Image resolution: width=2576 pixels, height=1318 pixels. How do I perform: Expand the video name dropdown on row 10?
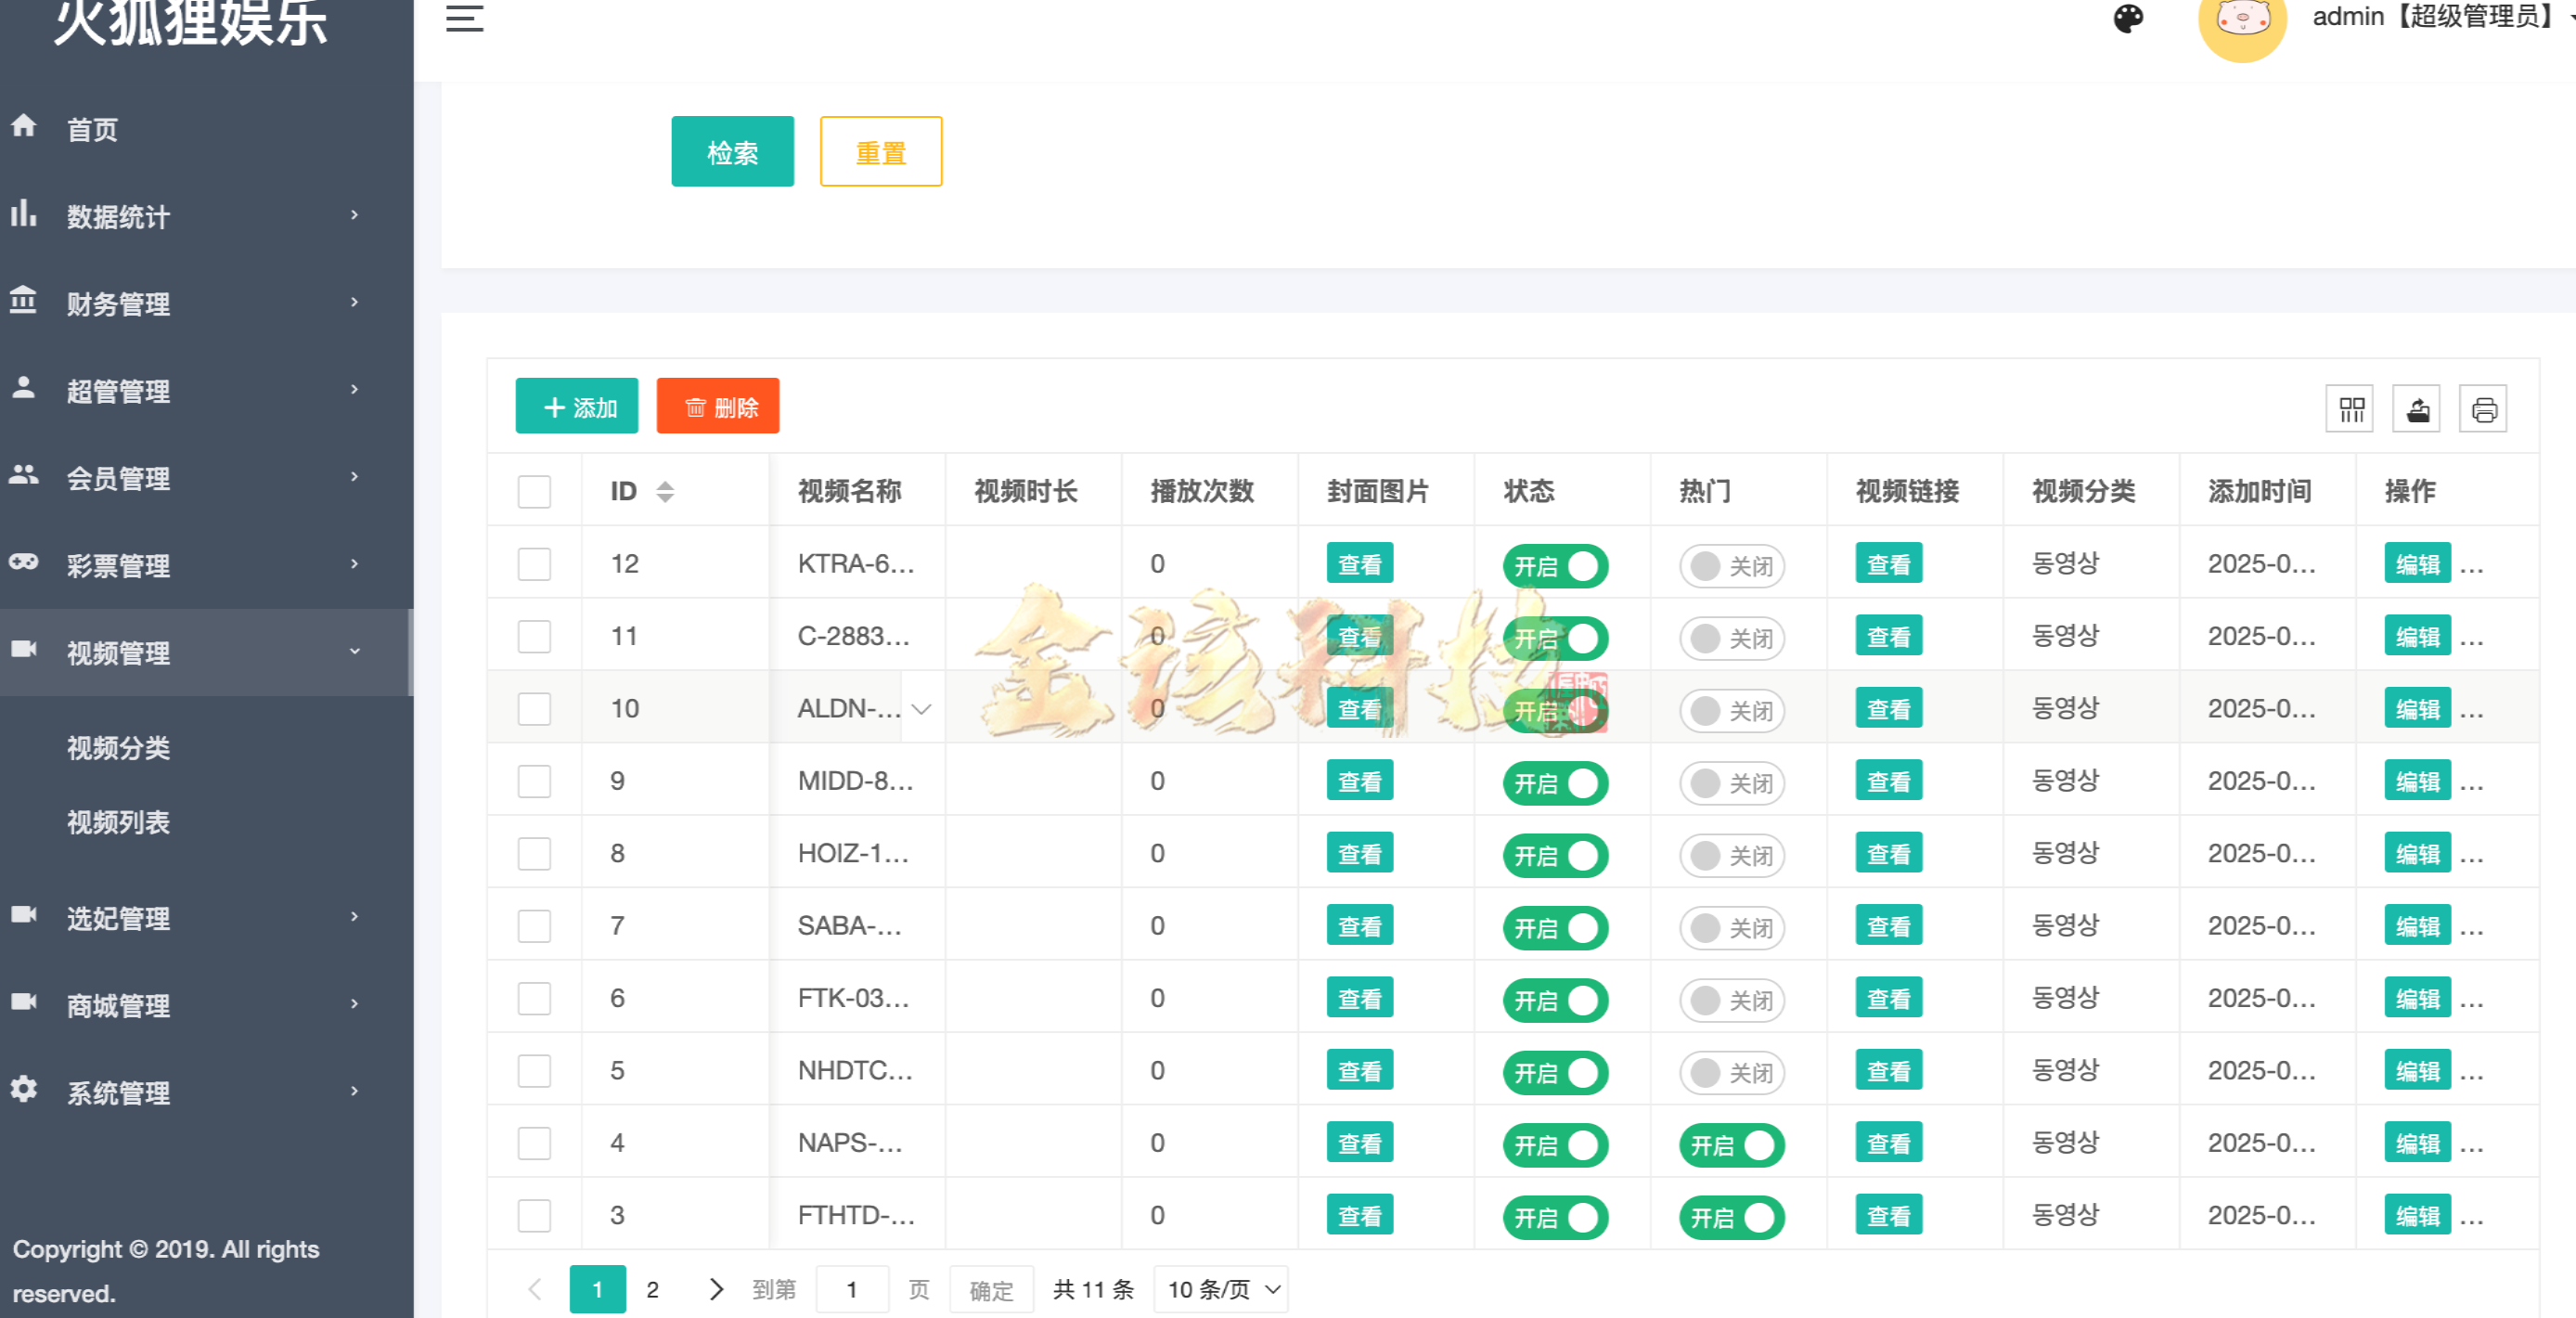pos(922,708)
